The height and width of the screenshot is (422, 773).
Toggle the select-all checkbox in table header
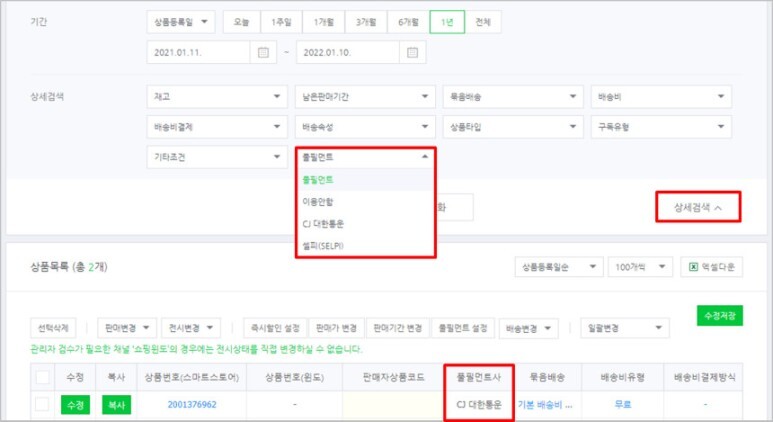[x=42, y=378]
